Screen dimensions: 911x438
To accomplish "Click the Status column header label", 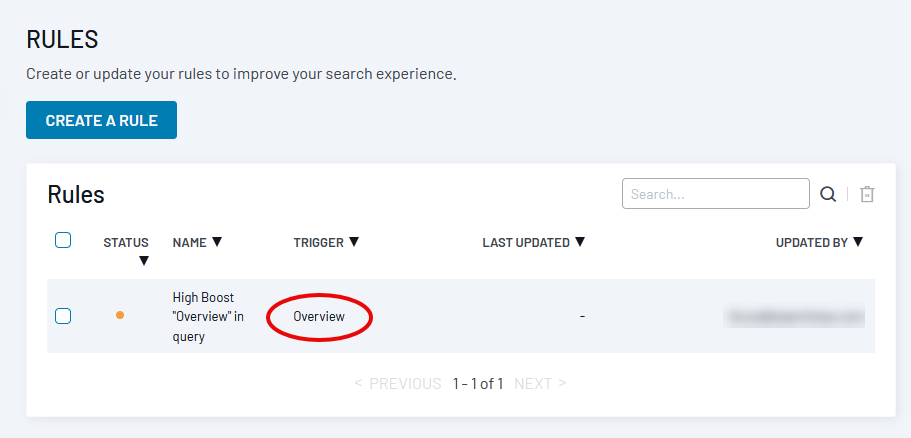I will click(x=126, y=242).
